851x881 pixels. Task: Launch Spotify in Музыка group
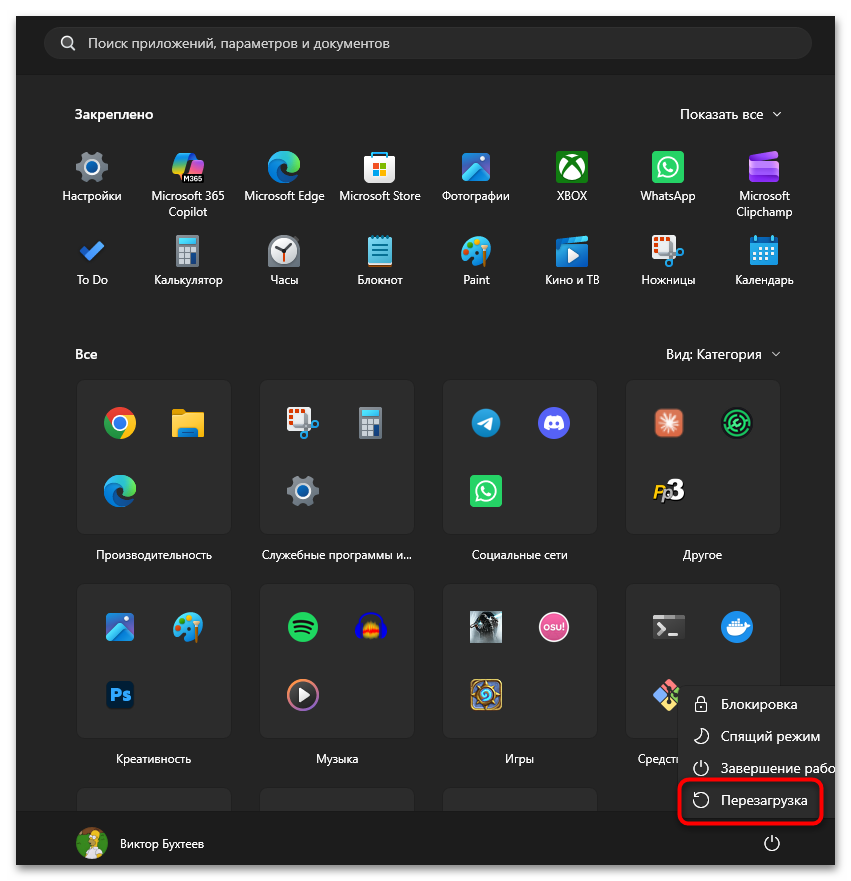point(303,627)
